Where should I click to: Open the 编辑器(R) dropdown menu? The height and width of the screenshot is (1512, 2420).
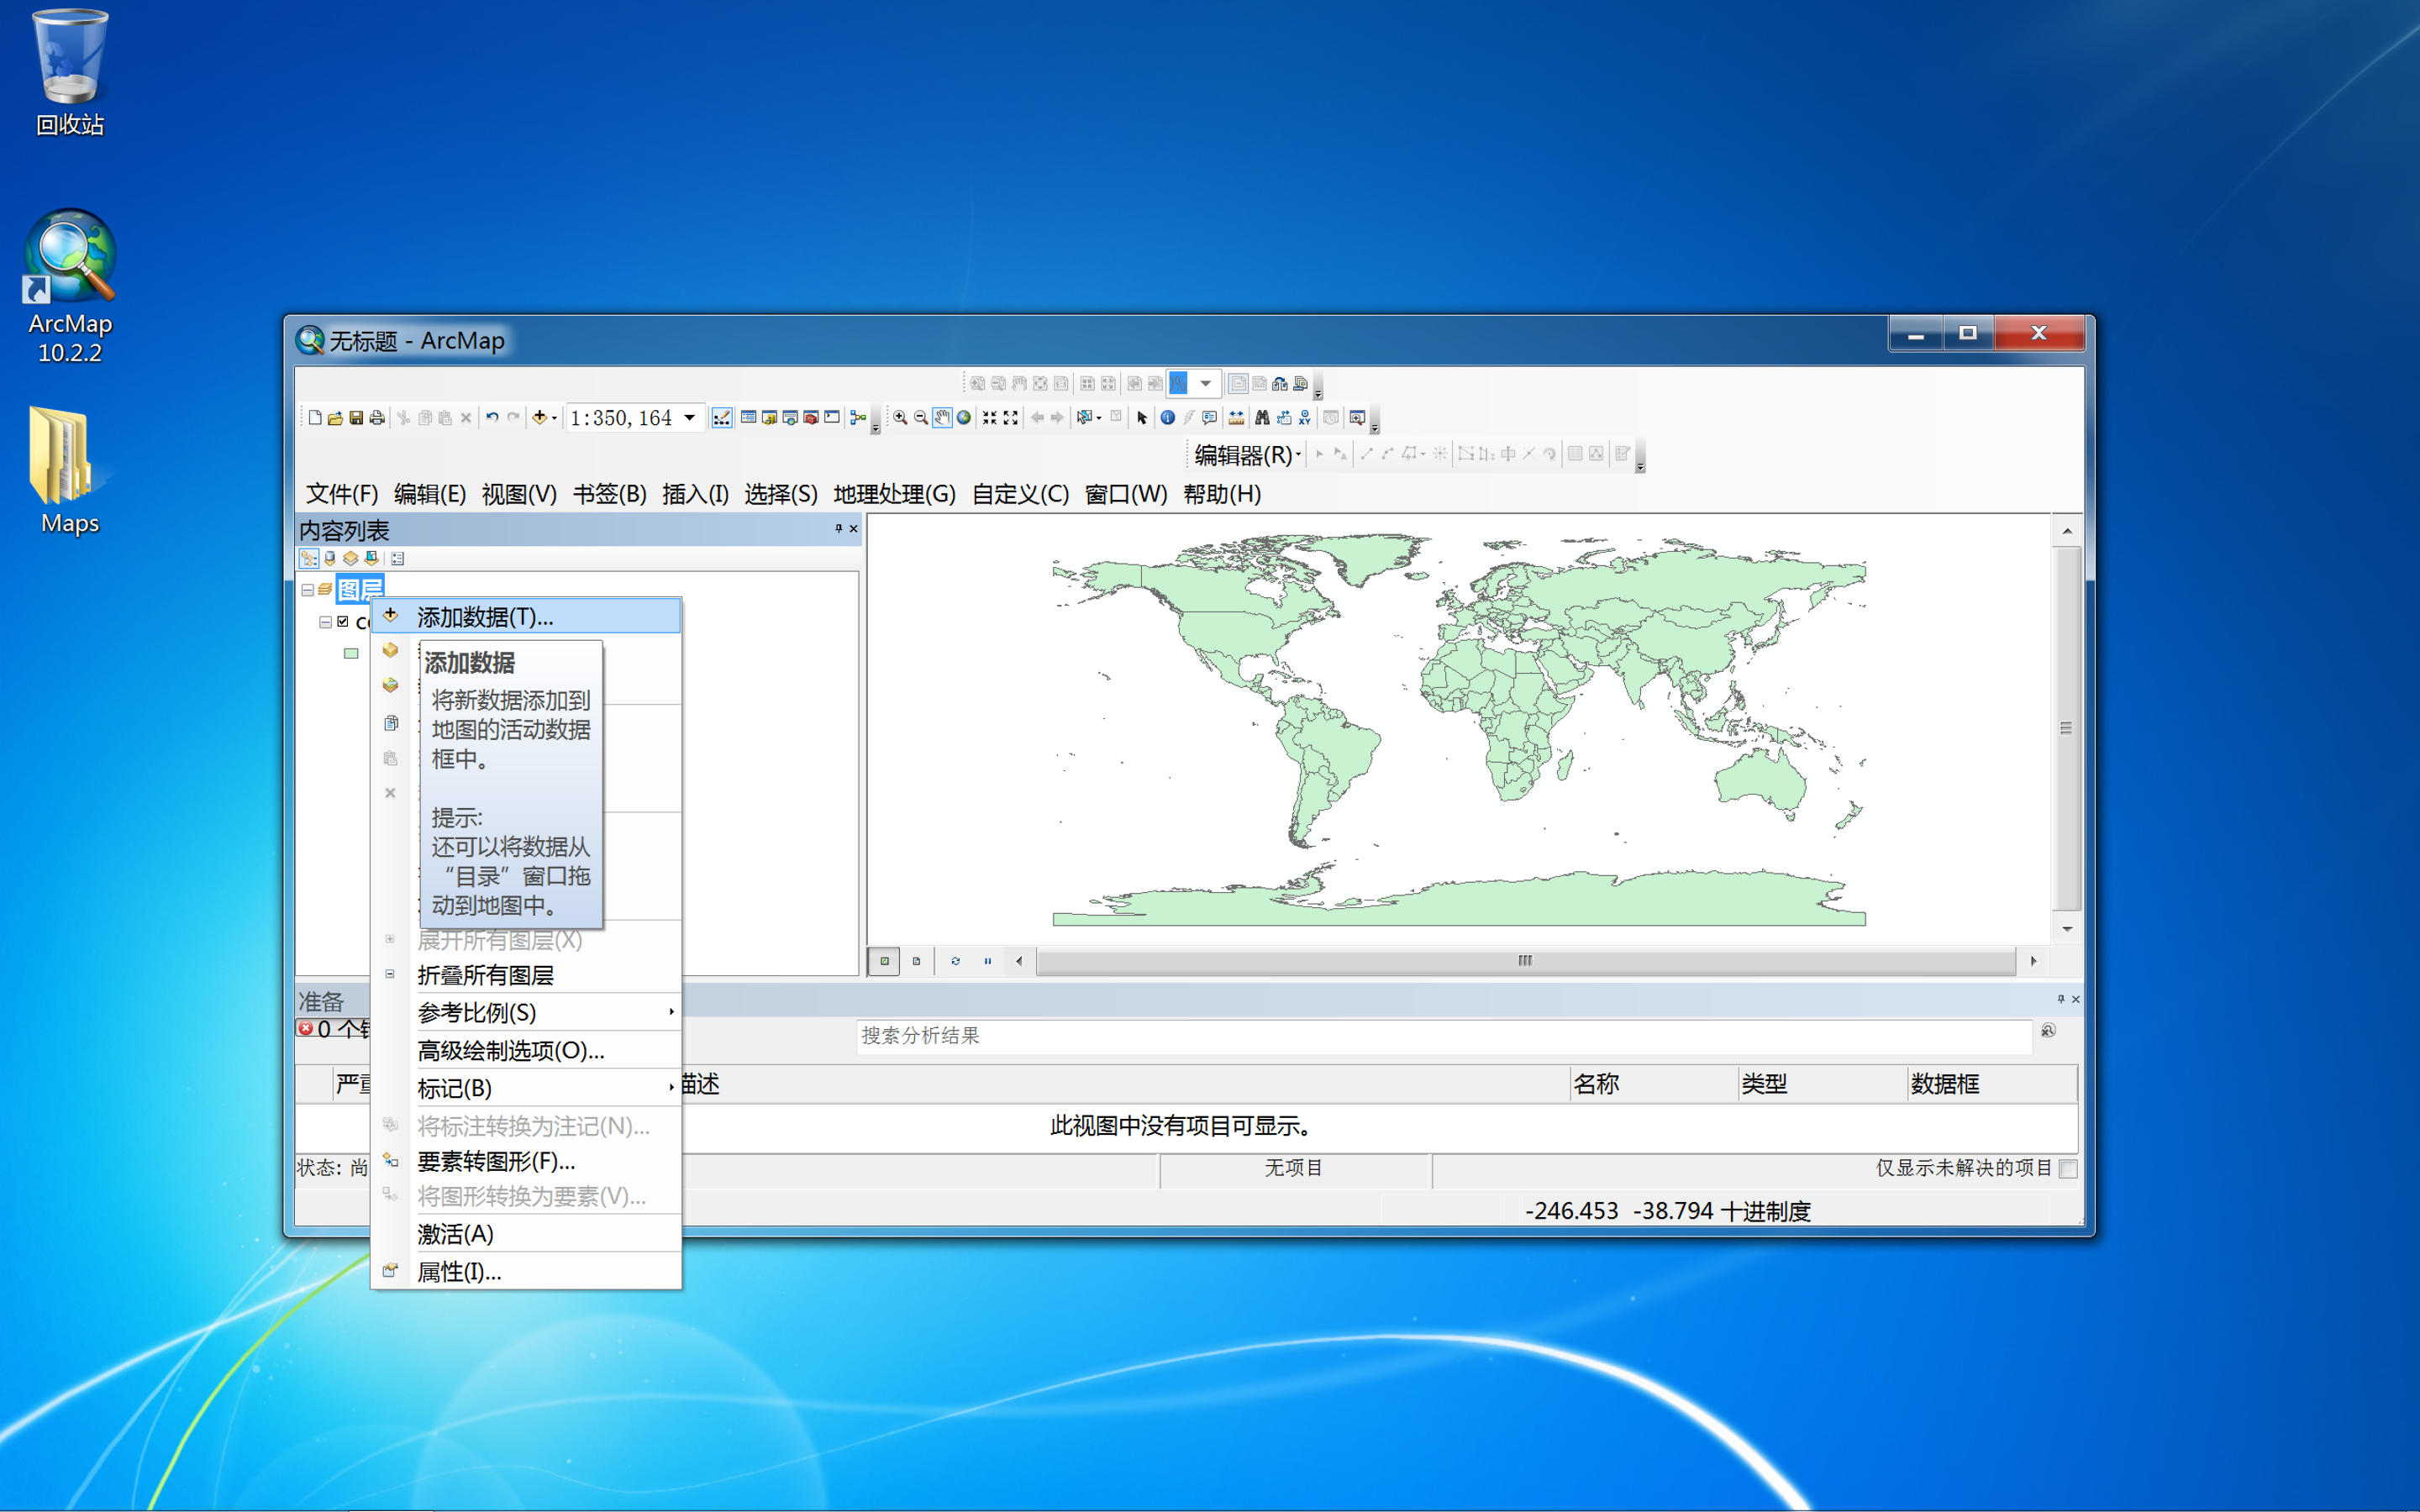(x=1246, y=455)
